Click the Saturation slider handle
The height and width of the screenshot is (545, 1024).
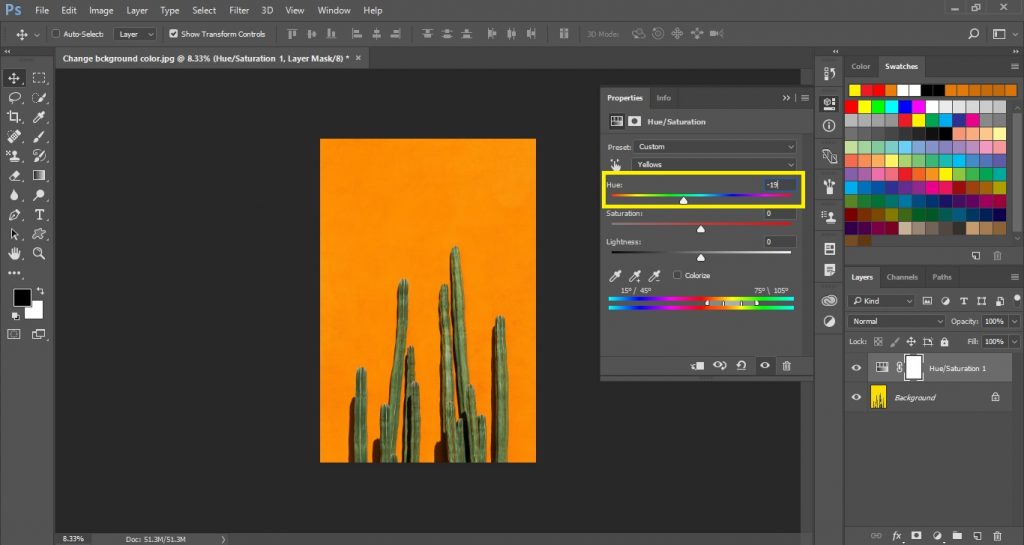click(x=701, y=228)
